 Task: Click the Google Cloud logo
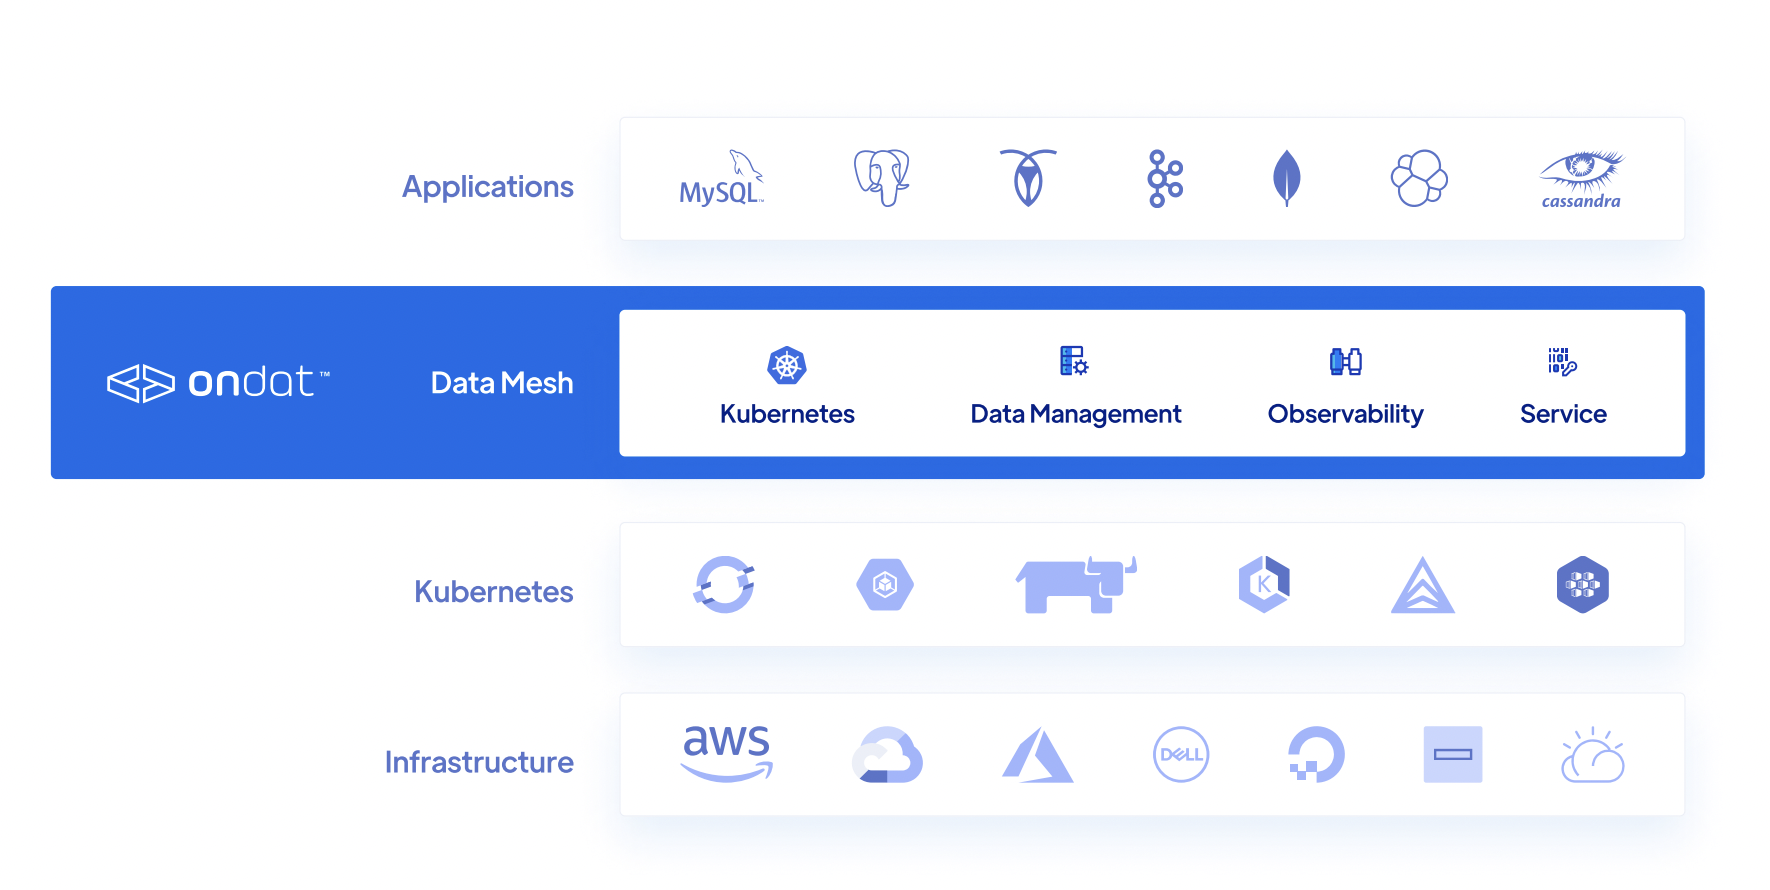(x=887, y=755)
